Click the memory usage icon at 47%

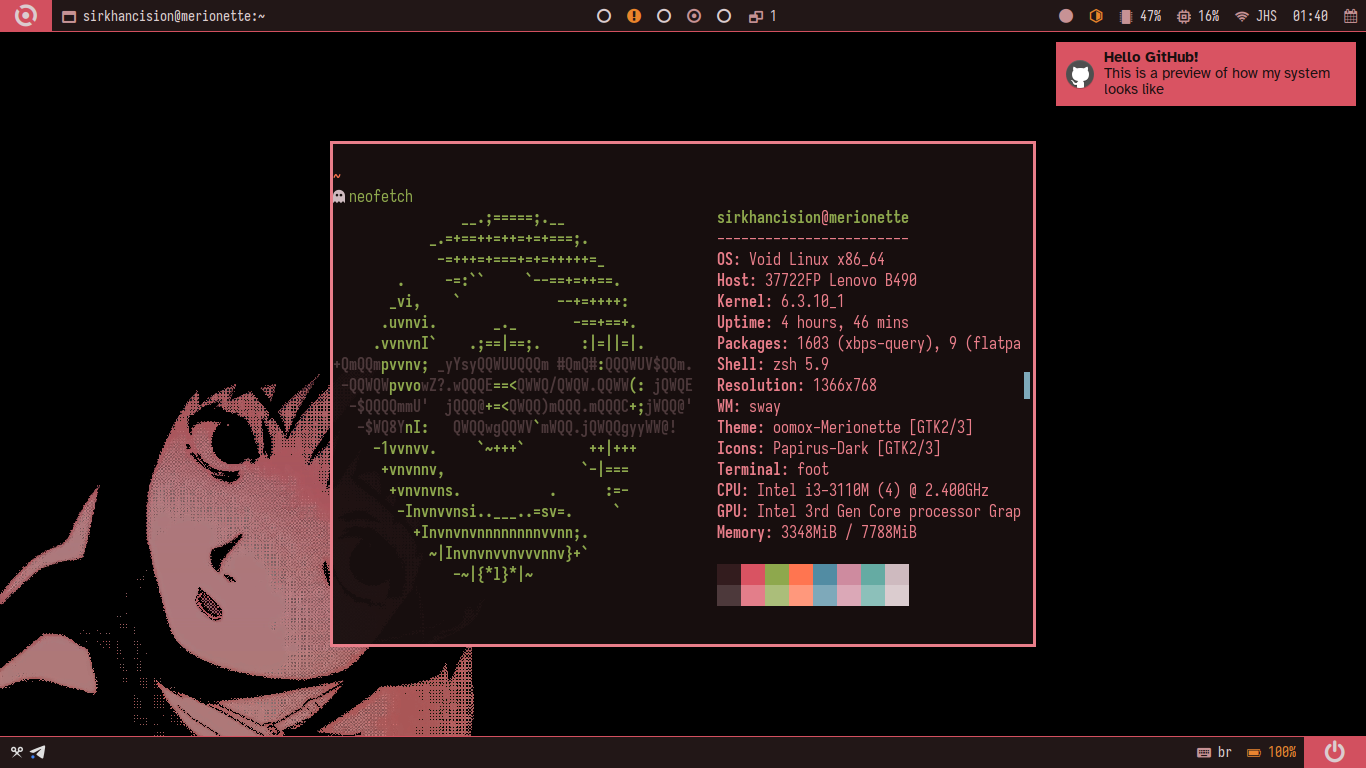(x=1126, y=16)
